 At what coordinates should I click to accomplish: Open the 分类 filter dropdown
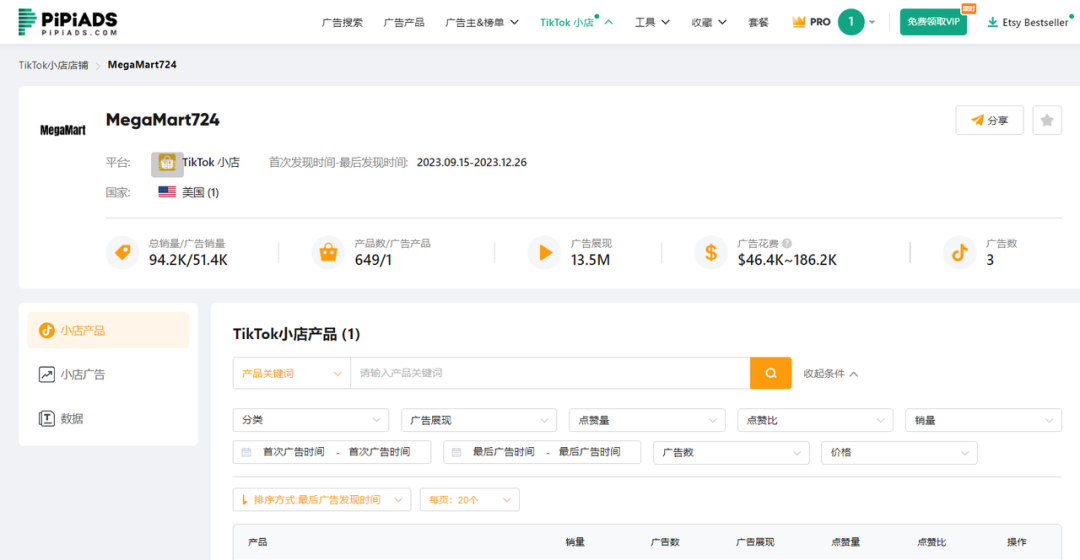(311, 420)
